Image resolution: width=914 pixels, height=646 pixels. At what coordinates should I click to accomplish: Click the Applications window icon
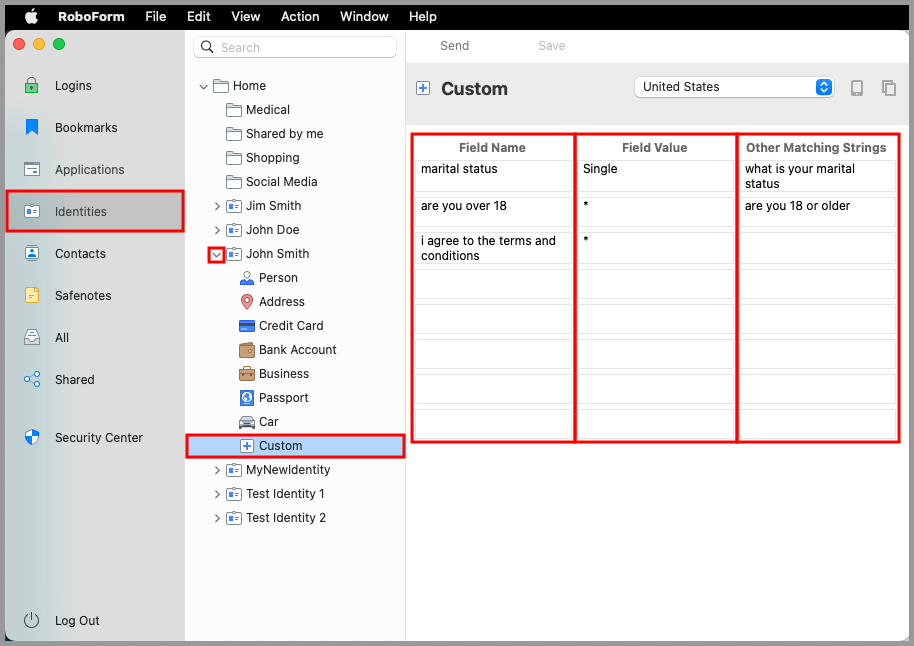click(x=31, y=169)
